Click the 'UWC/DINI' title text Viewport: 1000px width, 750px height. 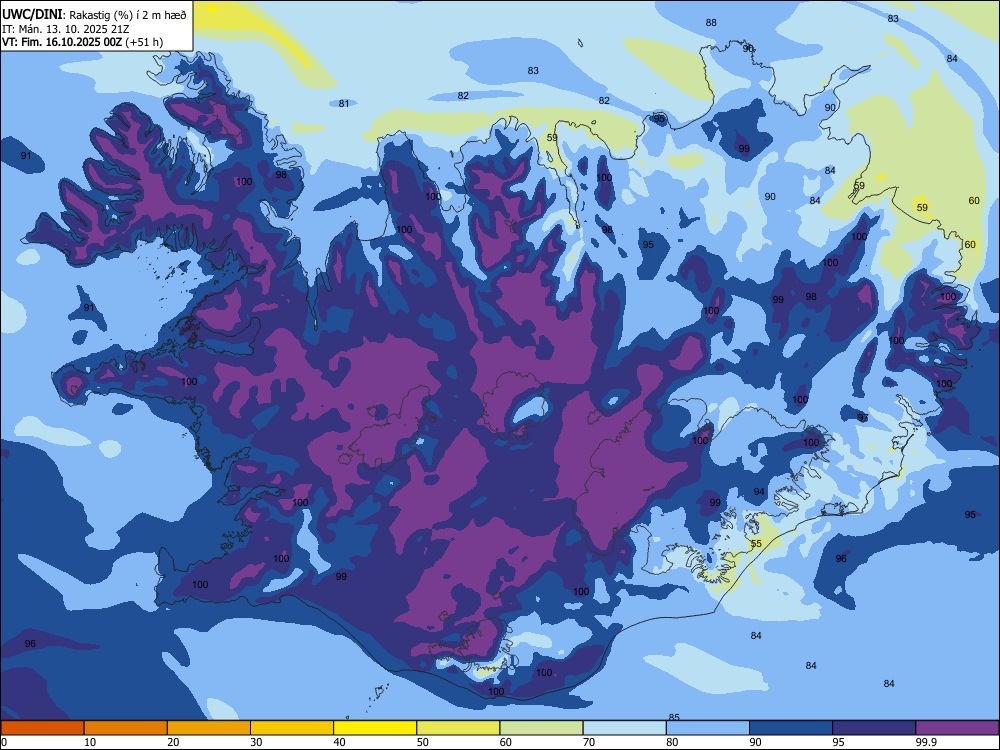[x=33, y=15]
